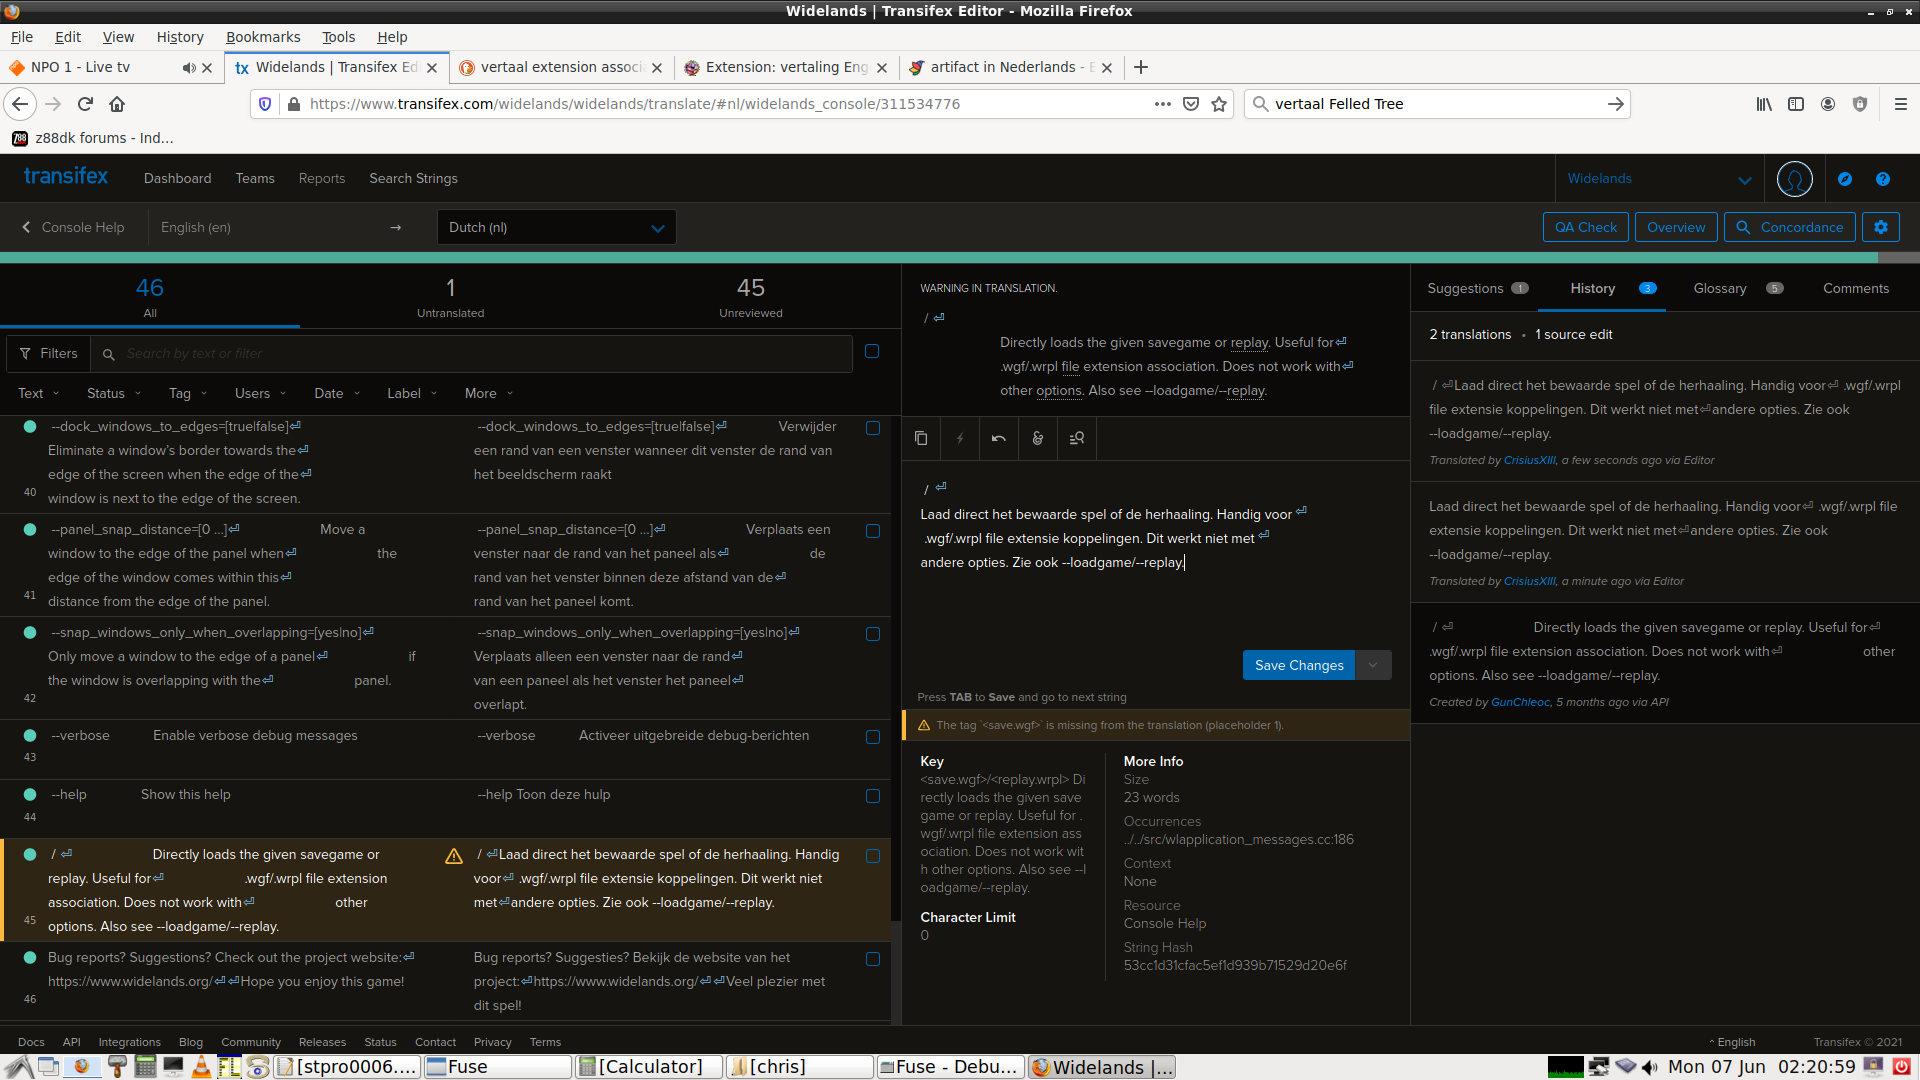Screen dimensions: 1920x1080
Task: Click the undo translation icon
Action: 998,438
